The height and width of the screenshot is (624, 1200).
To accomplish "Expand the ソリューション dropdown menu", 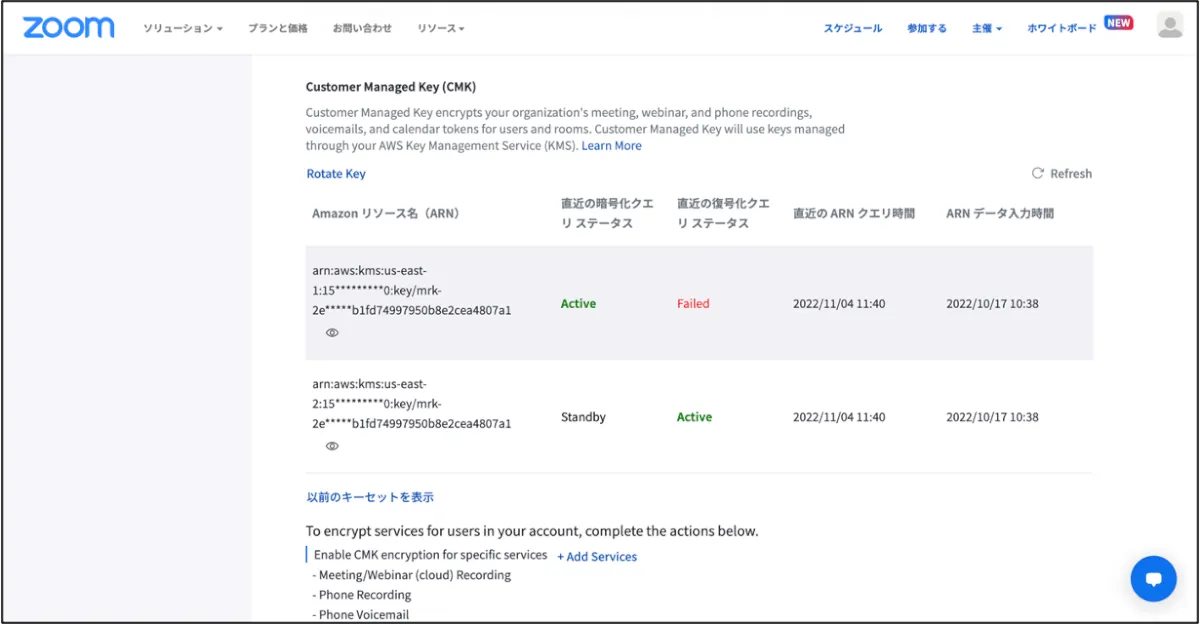I will 182,28.
